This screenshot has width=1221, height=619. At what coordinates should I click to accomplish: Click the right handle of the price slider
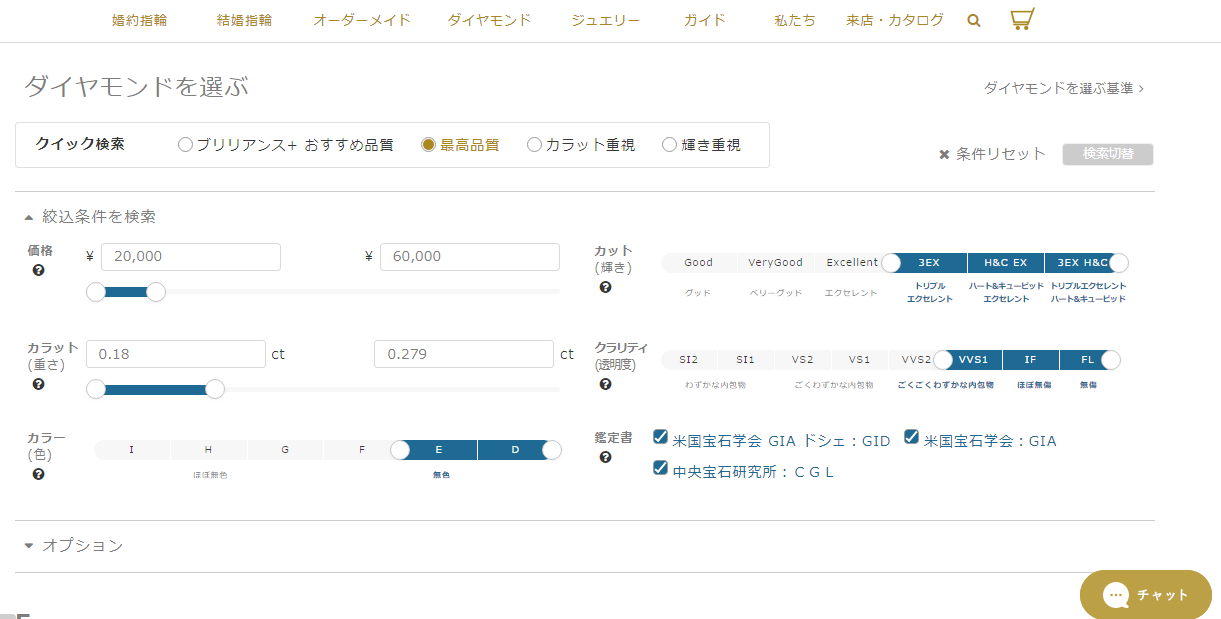156,292
